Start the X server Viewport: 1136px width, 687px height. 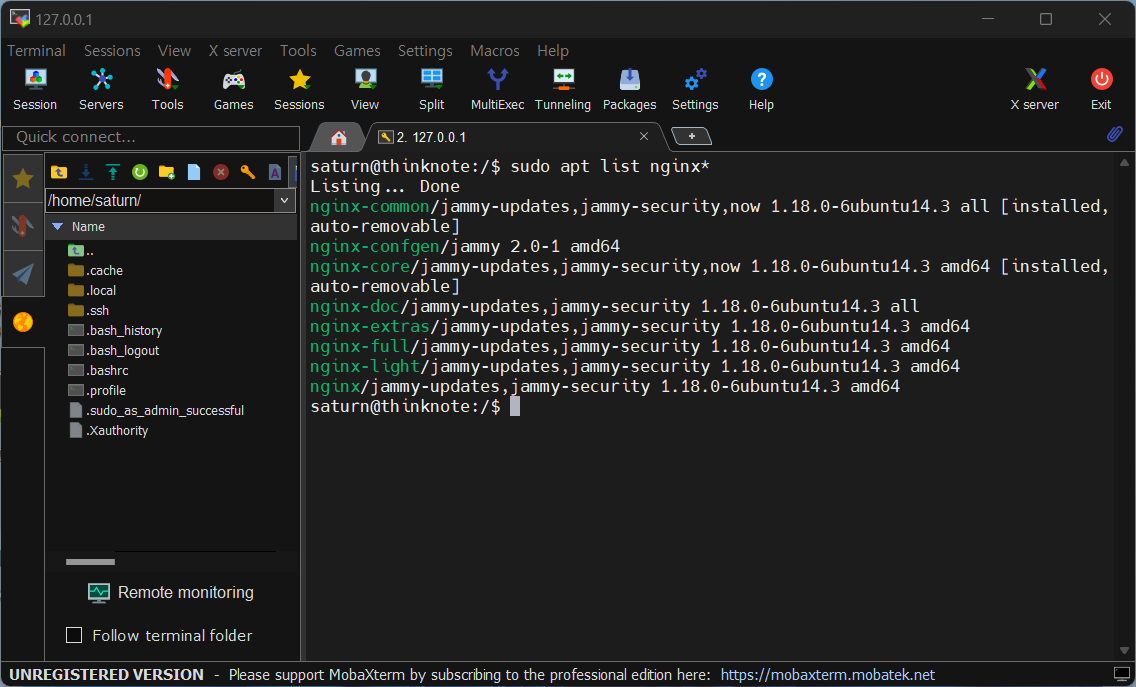click(x=1034, y=88)
